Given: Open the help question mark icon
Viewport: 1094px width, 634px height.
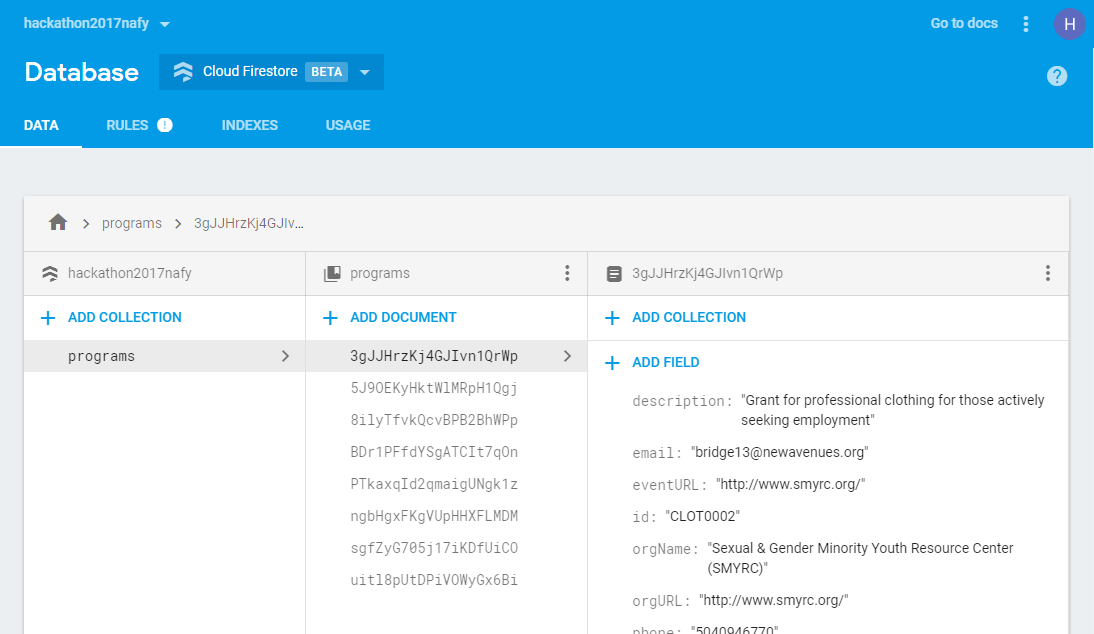Looking at the screenshot, I should (x=1057, y=75).
